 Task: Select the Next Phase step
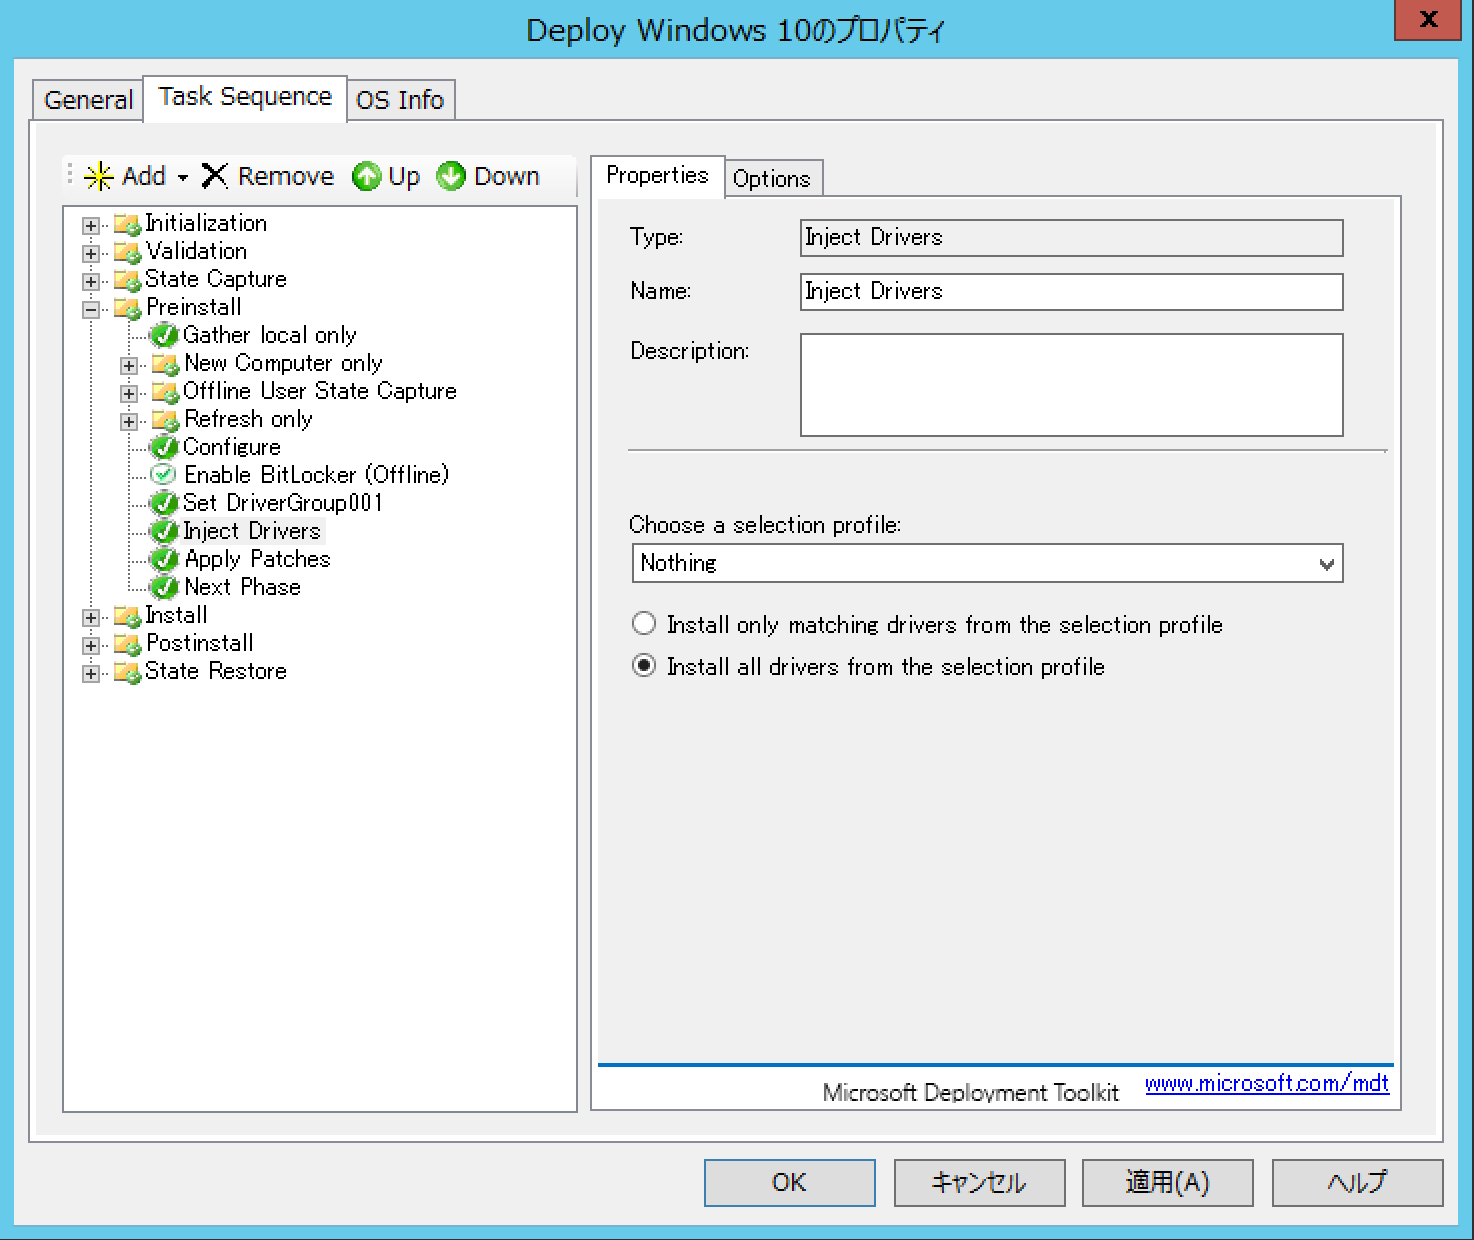pos(242,587)
